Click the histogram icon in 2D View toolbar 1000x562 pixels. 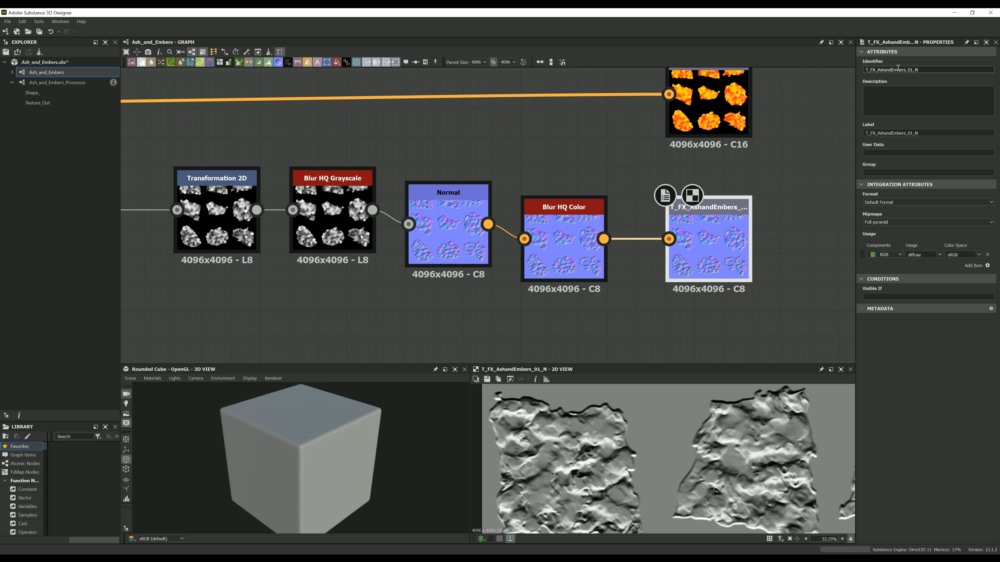click(547, 379)
